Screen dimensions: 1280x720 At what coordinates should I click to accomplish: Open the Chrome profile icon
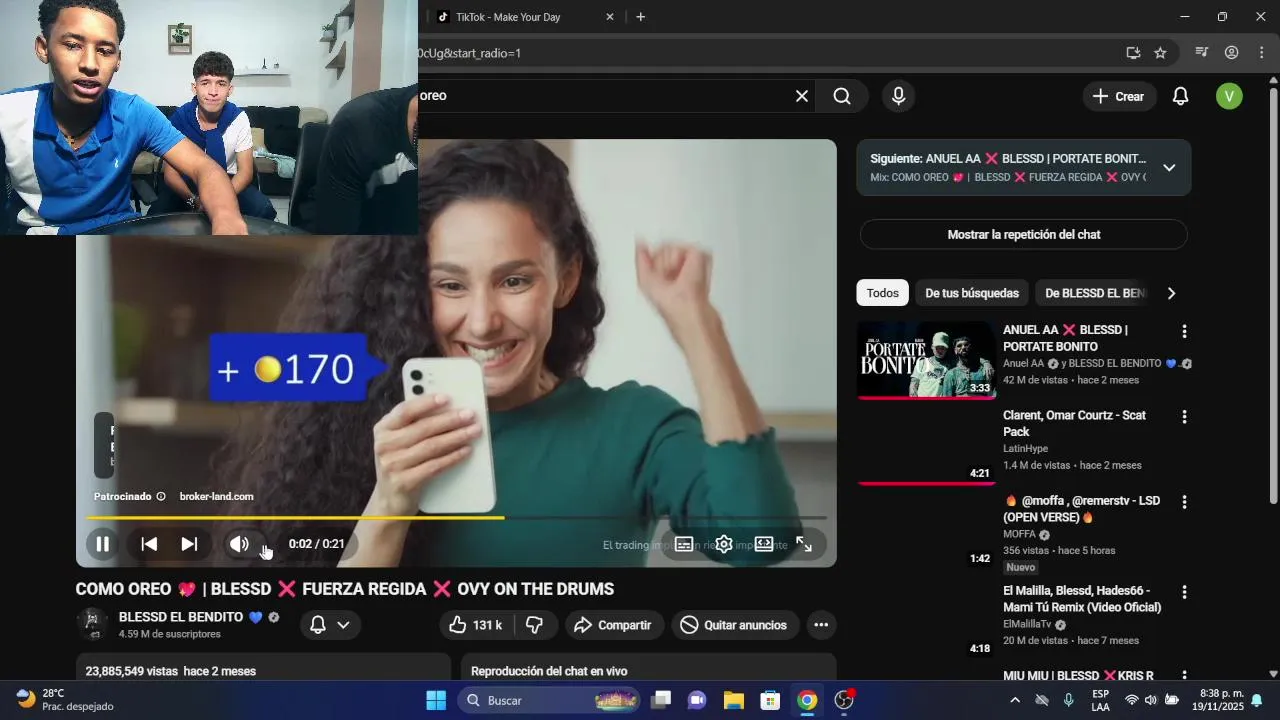tap(1232, 53)
